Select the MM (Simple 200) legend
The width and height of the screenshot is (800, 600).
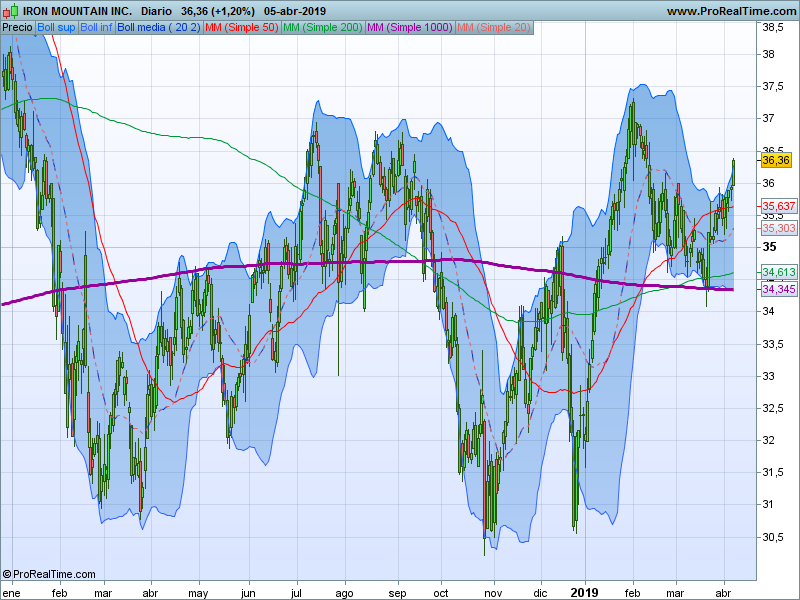(322, 28)
